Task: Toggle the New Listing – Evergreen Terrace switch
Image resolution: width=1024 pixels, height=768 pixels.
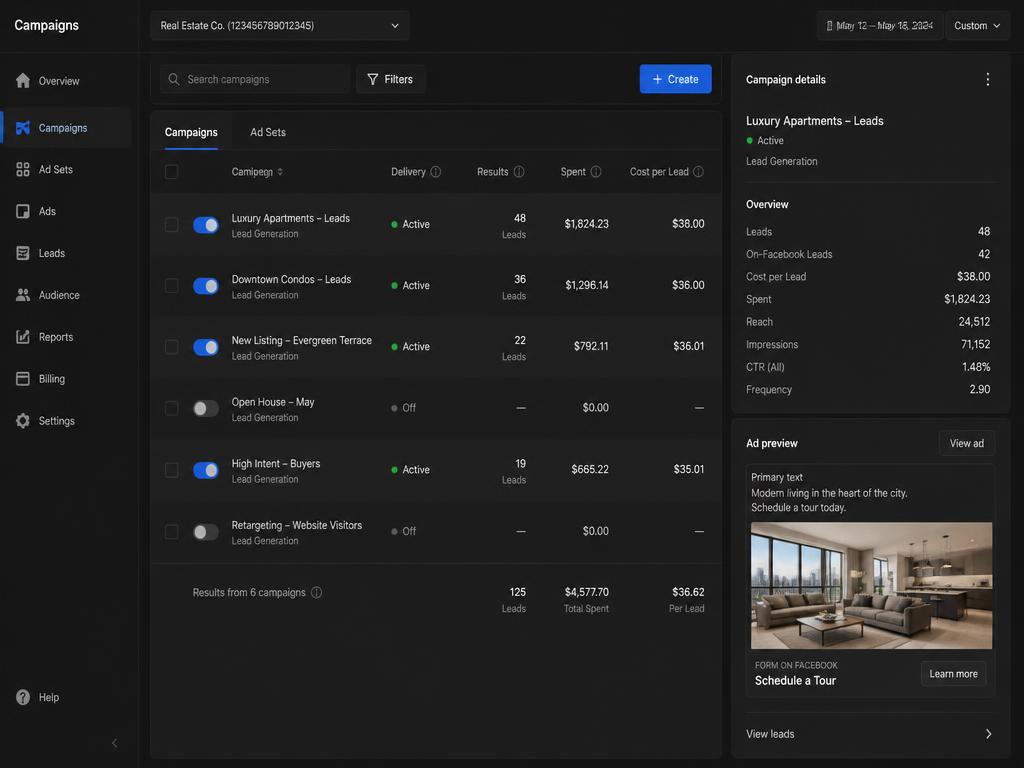Action: (206, 347)
